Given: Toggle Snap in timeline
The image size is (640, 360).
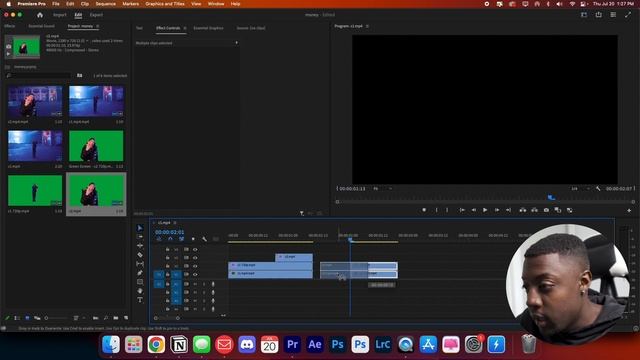Looking at the screenshot, I should tap(170, 239).
